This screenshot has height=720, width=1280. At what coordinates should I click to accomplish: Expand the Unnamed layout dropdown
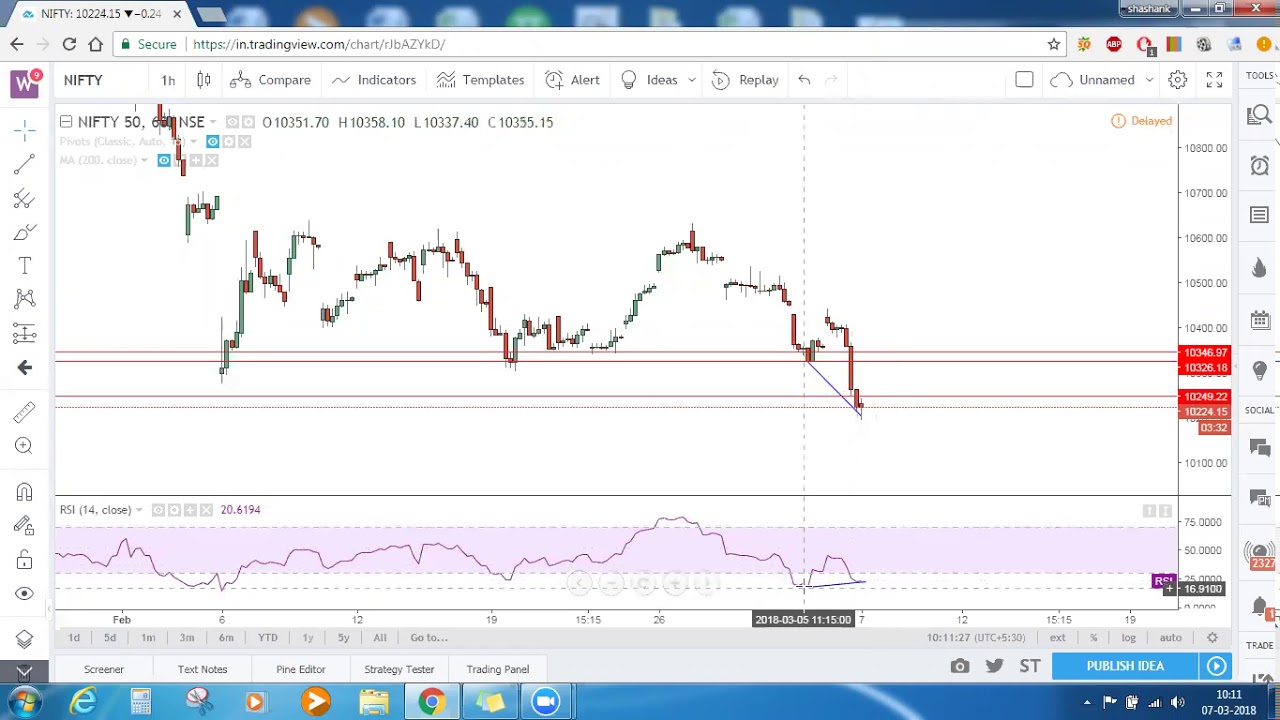click(x=1149, y=80)
